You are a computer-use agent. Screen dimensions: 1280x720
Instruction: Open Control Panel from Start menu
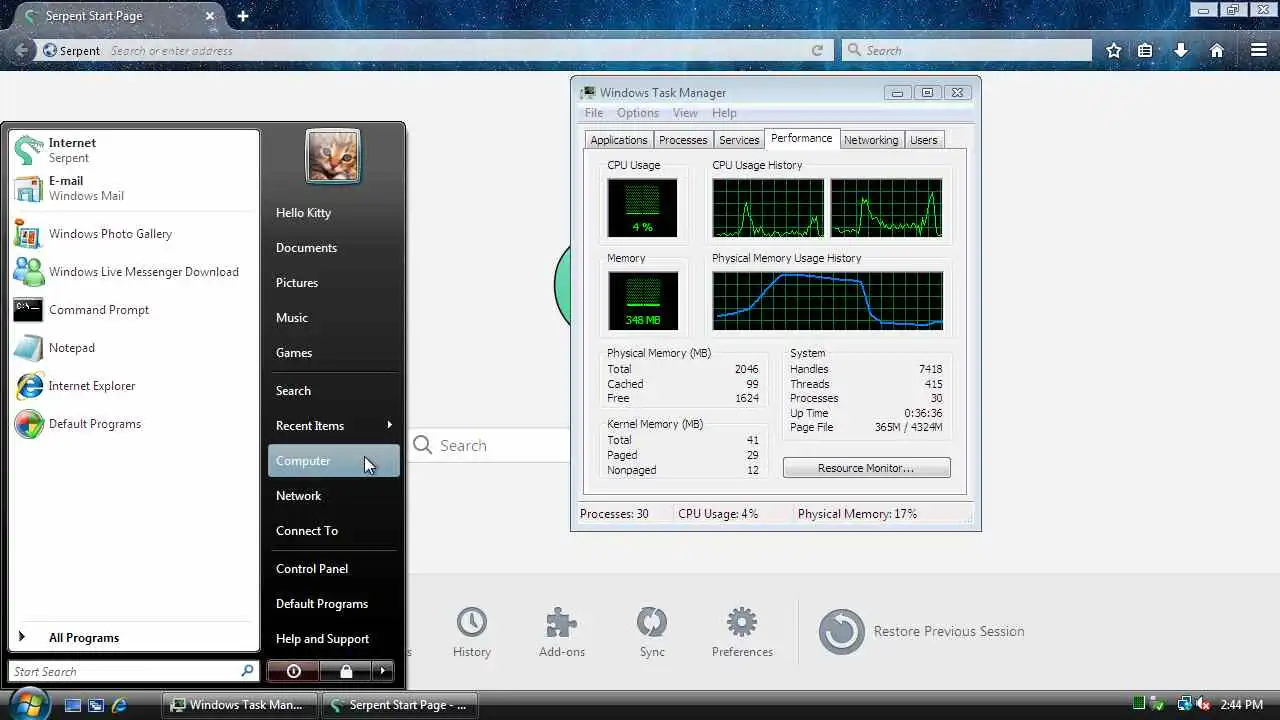click(x=333, y=569)
